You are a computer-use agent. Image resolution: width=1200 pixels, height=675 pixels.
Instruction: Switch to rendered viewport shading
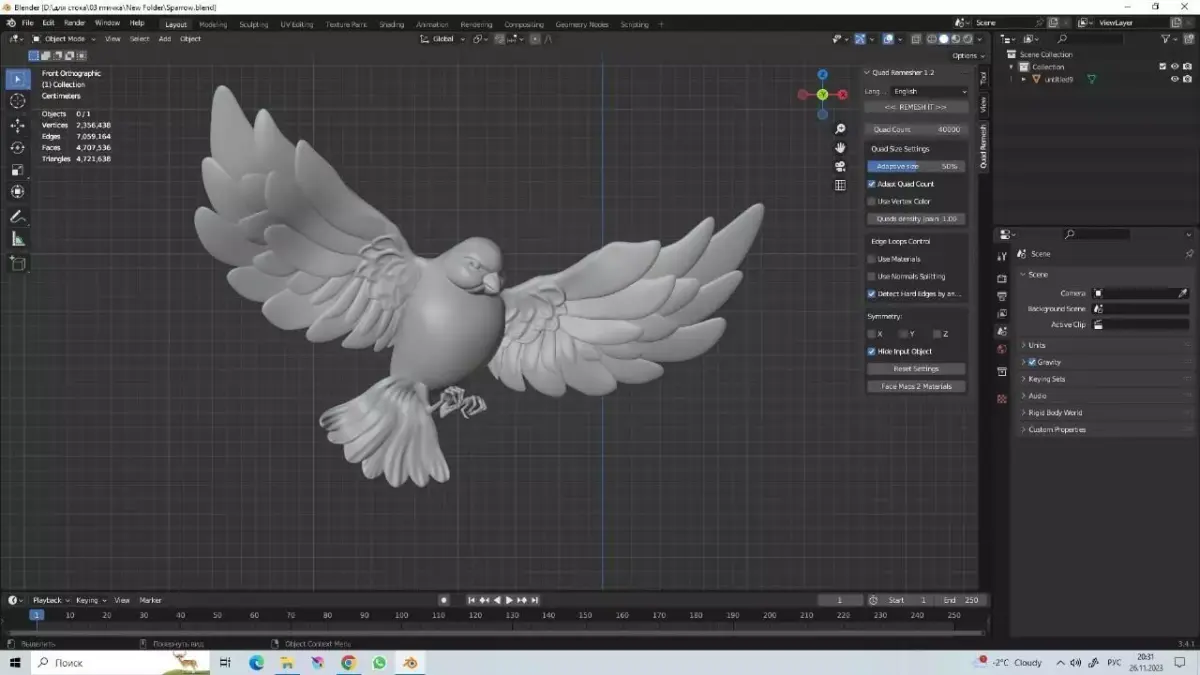pyautogui.click(x=967, y=39)
